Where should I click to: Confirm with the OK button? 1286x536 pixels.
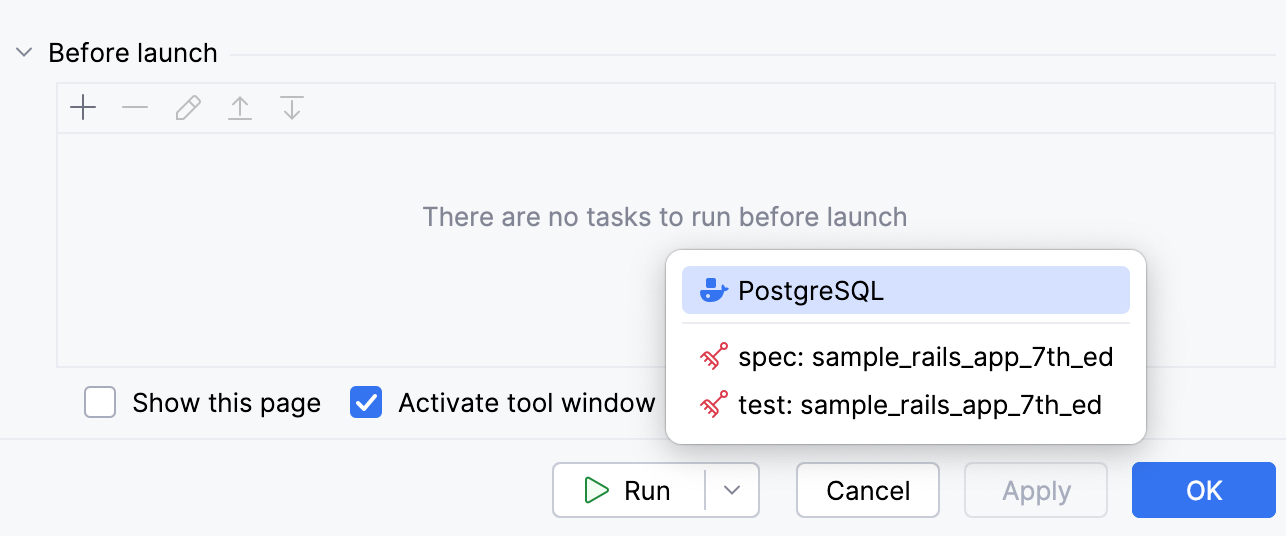point(1204,490)
